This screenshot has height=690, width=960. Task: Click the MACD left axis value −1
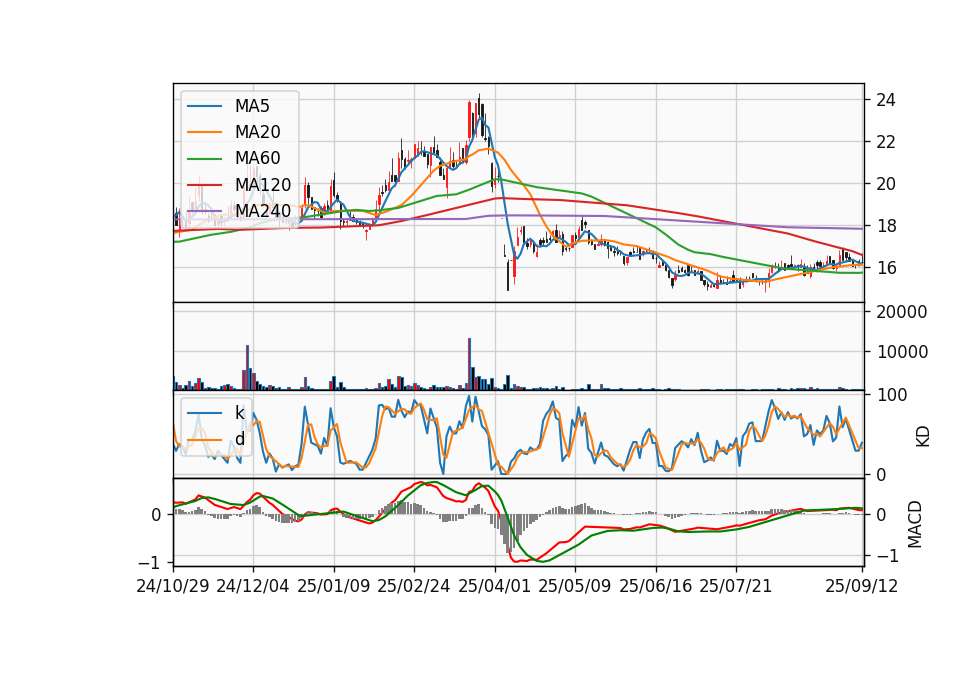(x=150, y=563)
